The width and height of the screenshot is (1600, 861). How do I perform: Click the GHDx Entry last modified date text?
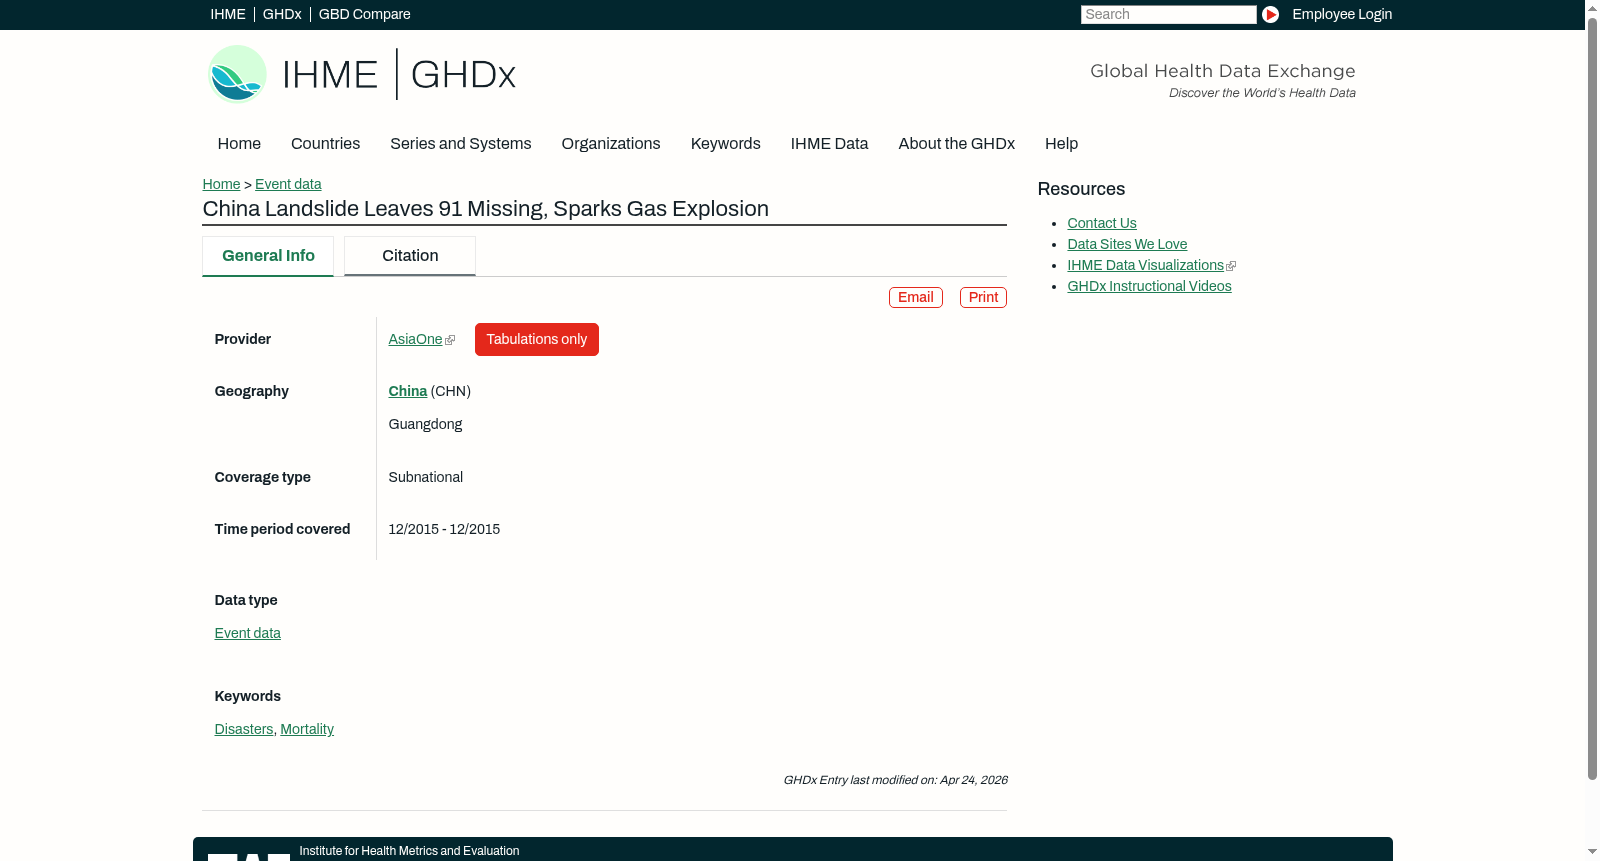[x=895, y=780]
